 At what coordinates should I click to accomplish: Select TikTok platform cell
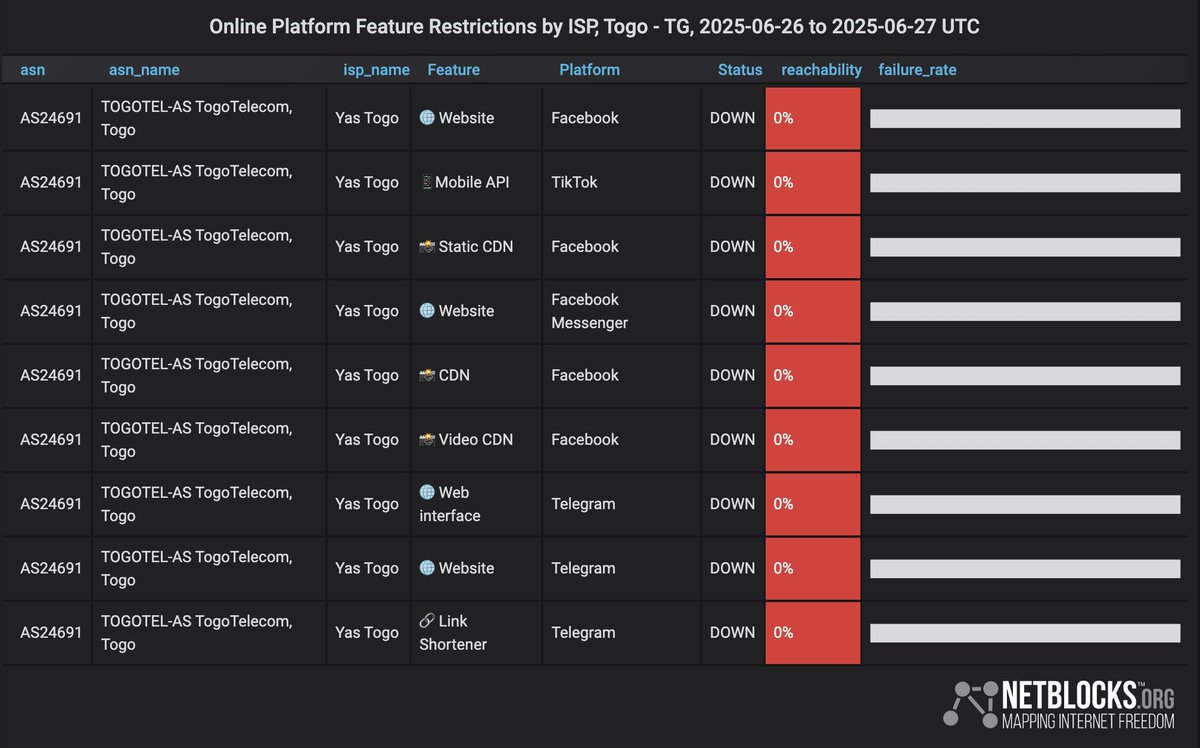tap(622, 182)
